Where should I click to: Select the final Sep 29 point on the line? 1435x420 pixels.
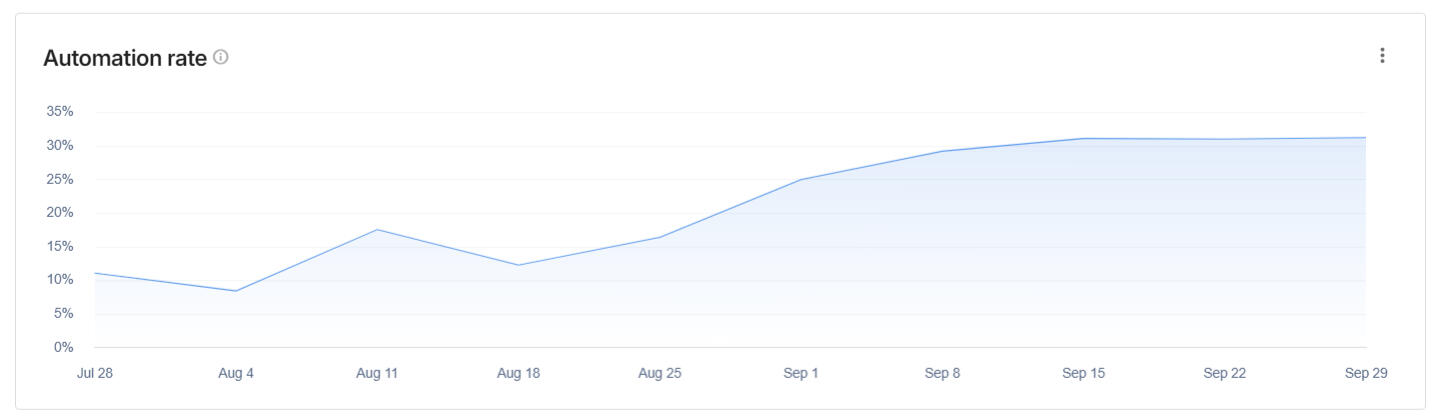tap(1365, 138)
